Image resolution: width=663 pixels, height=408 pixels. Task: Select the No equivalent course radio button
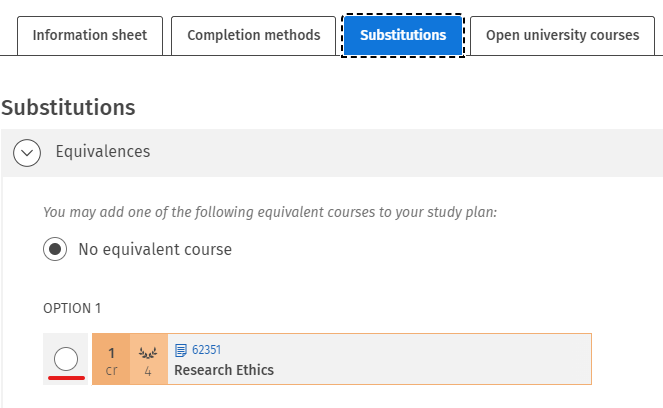55,249
